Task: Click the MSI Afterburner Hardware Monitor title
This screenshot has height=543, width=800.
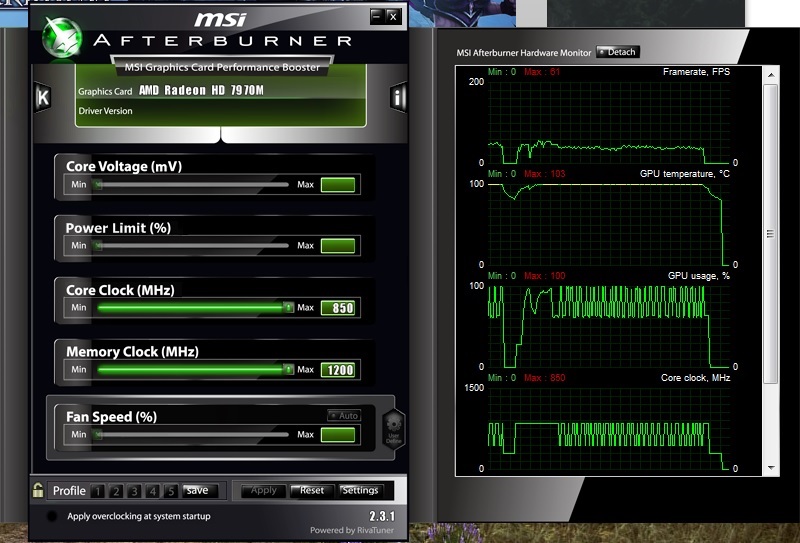Action: (x=523, y=53)
